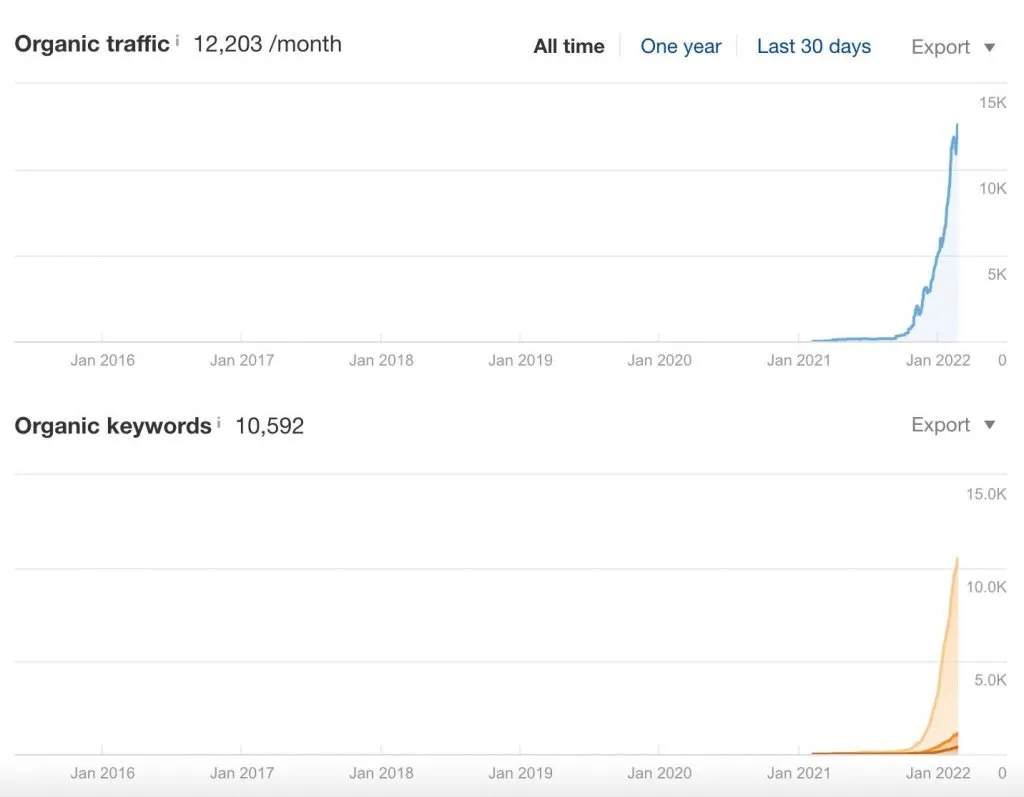Open the Export dropdown for Organic traffic
This screenshot has width=1024, height=797.
(953, 47)
